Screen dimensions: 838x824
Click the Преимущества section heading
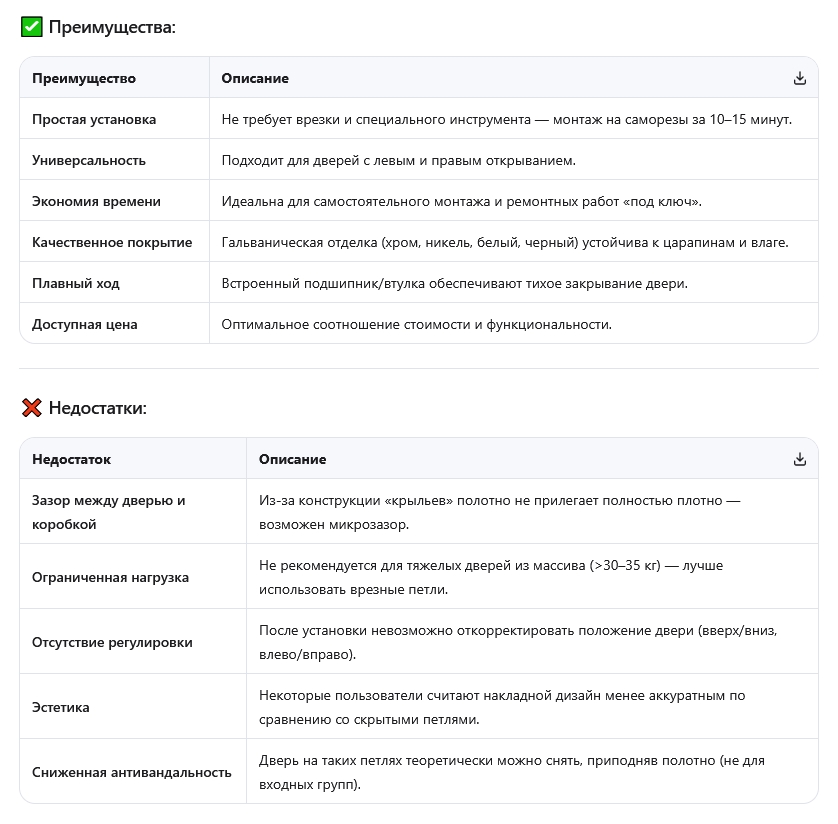(112, 27)
